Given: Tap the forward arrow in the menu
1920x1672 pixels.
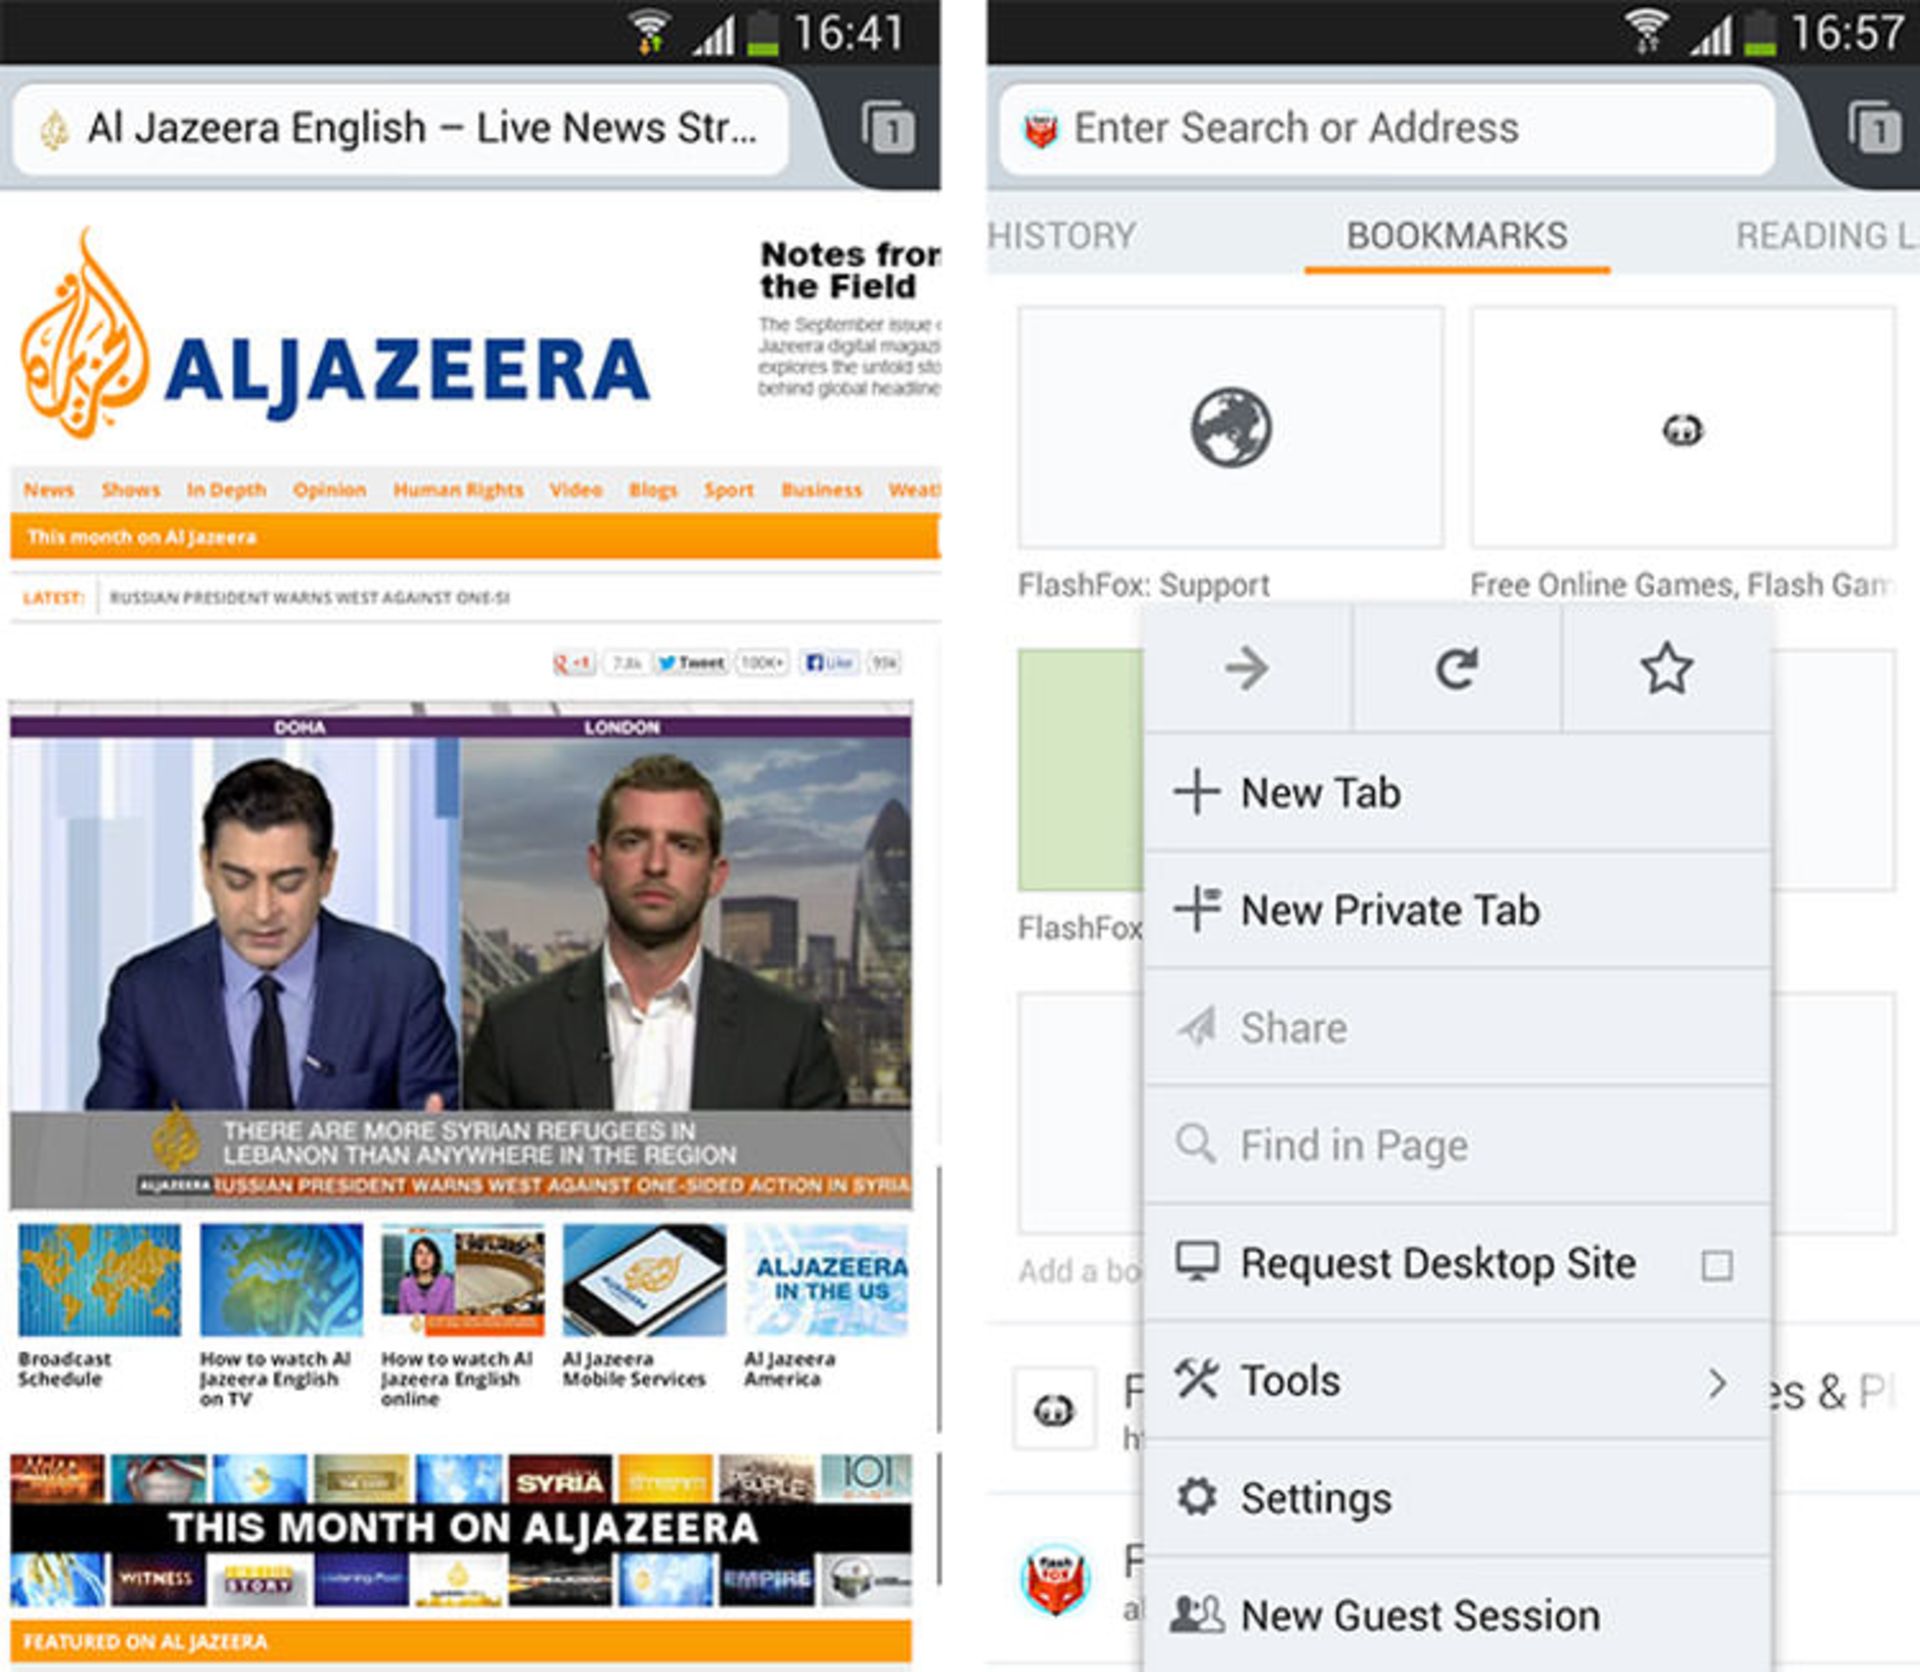Looking at the screenshot, I should [1247, 668].
